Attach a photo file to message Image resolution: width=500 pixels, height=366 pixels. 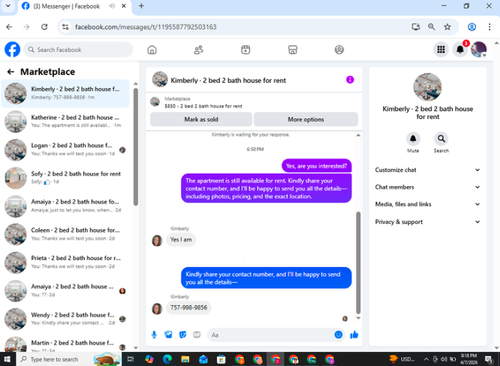pos(168,335)
